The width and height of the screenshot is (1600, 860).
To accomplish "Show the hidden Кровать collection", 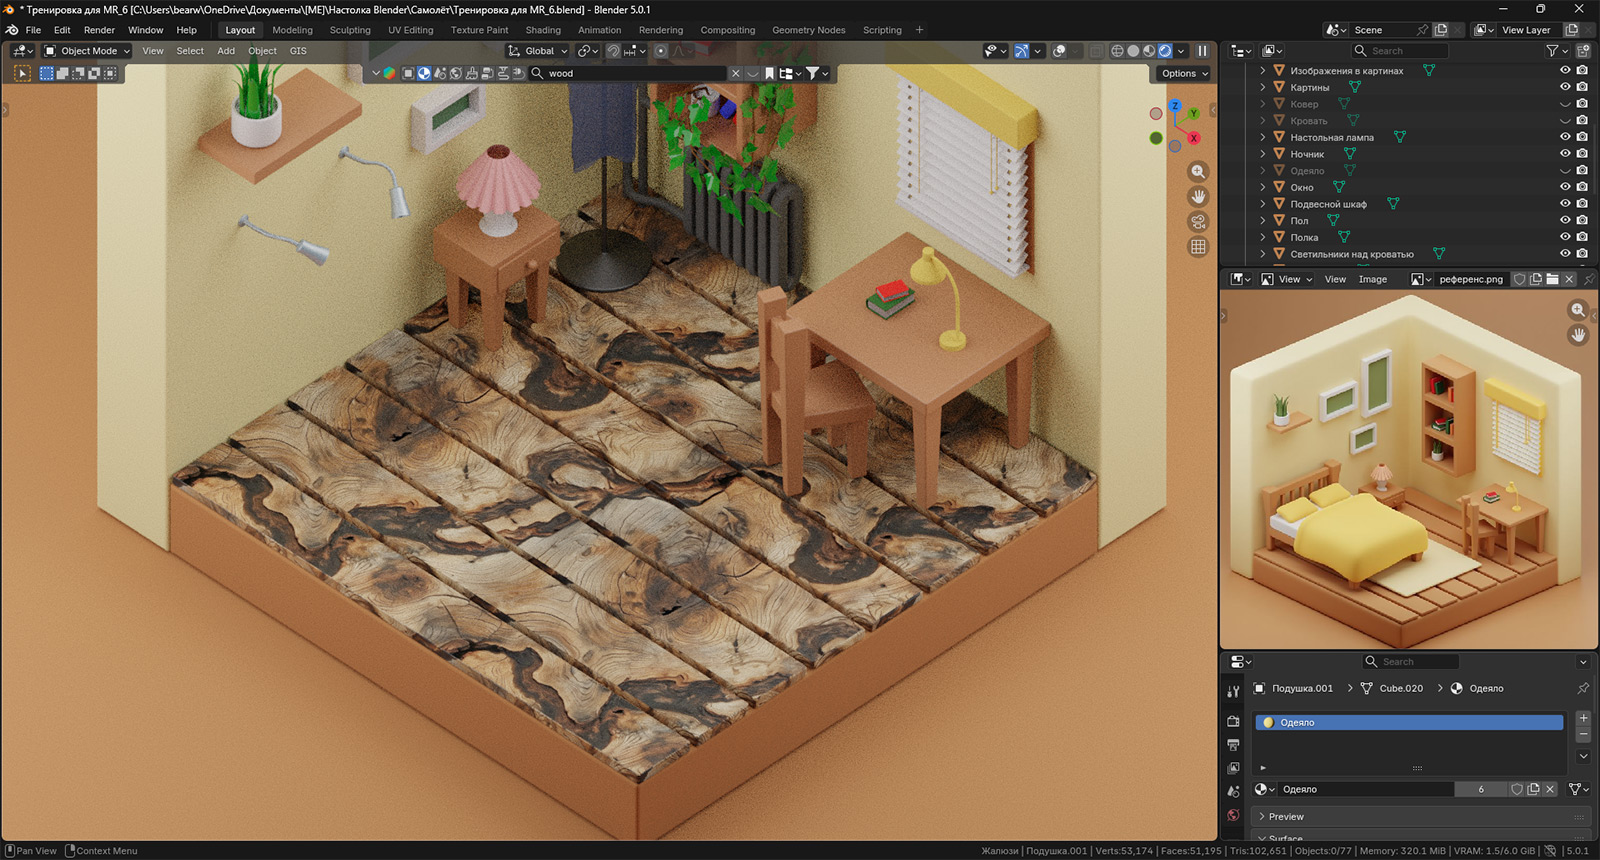I will [1565, 121].
